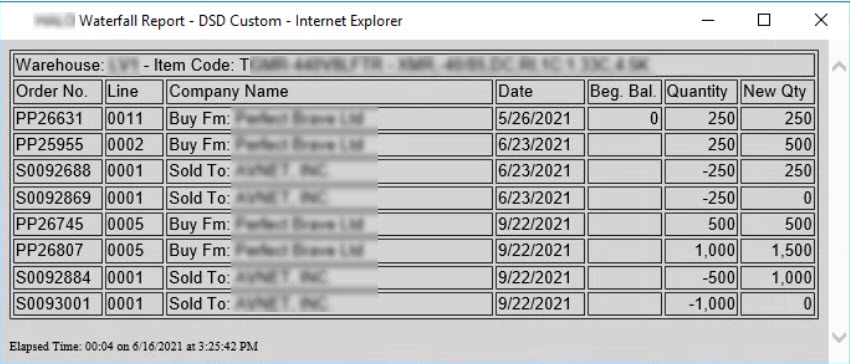
Task: Click New Qty 1,500 in PP26807 row
Action: point(777,251)
